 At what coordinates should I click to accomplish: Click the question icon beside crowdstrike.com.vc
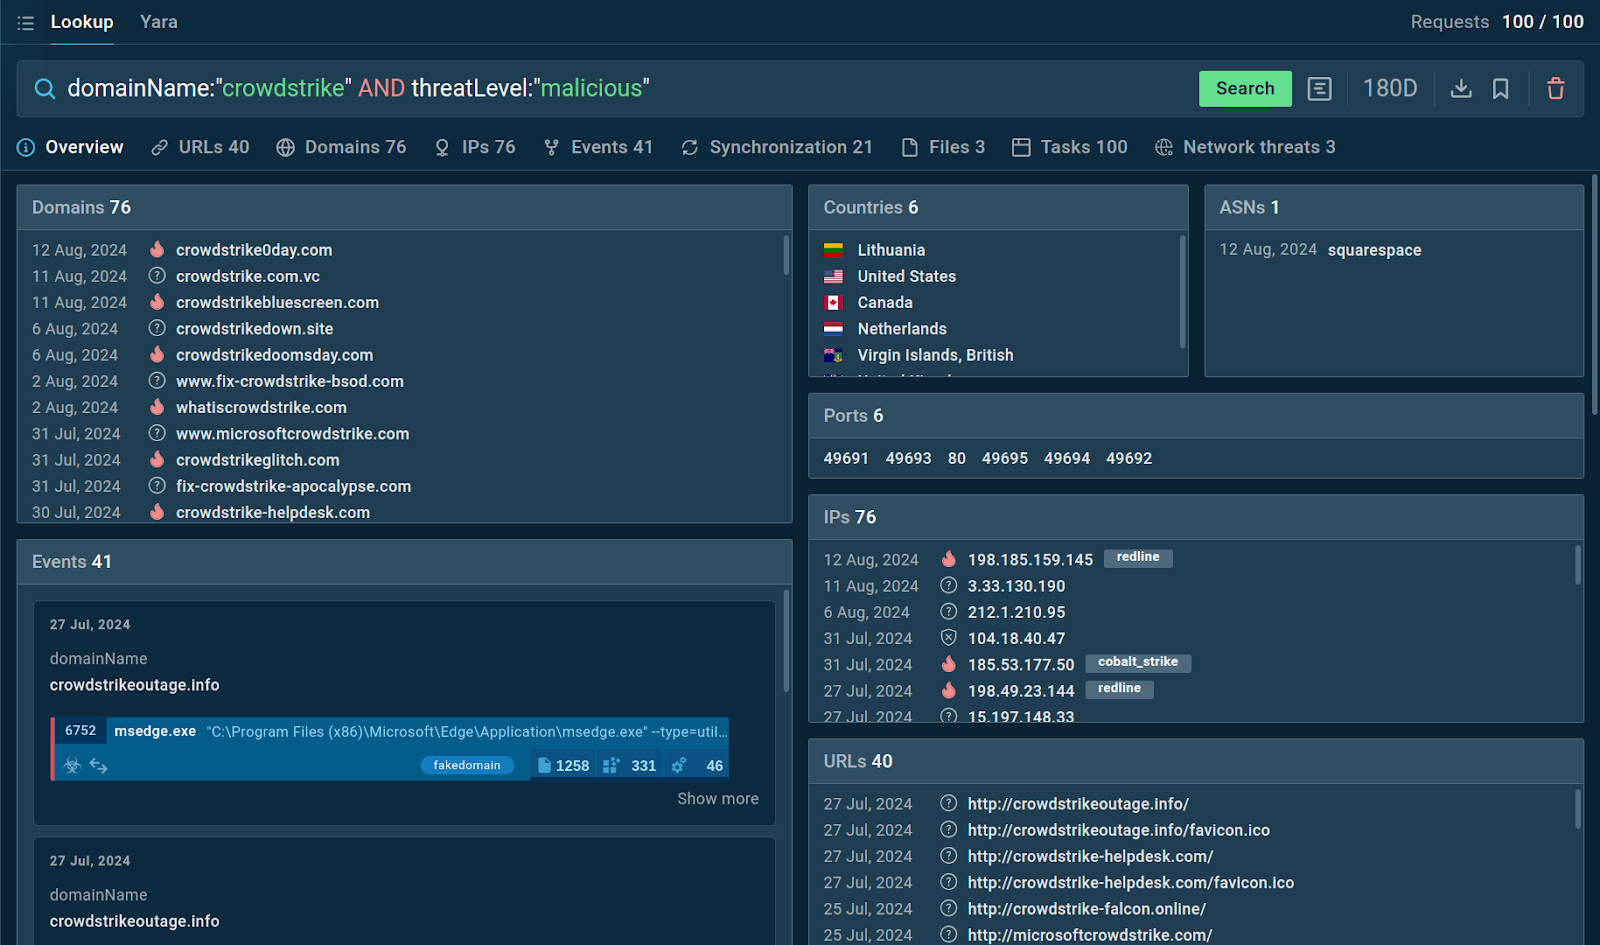tap(157, 276)
